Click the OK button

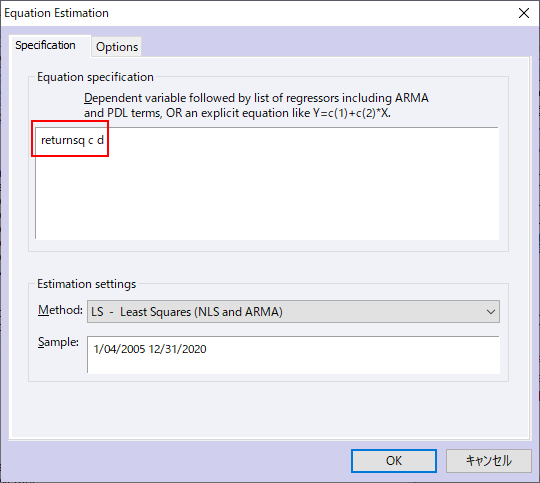(394, 461)
